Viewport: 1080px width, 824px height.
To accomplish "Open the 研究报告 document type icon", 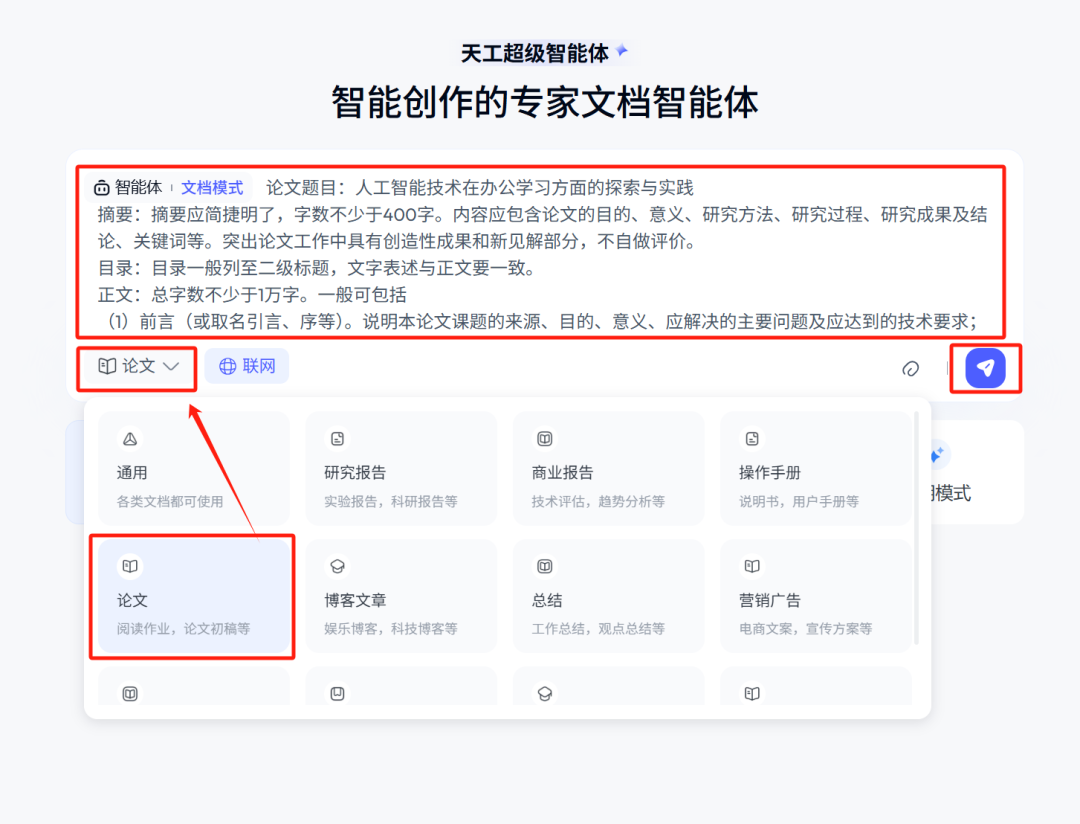I will tap(338, 437).
